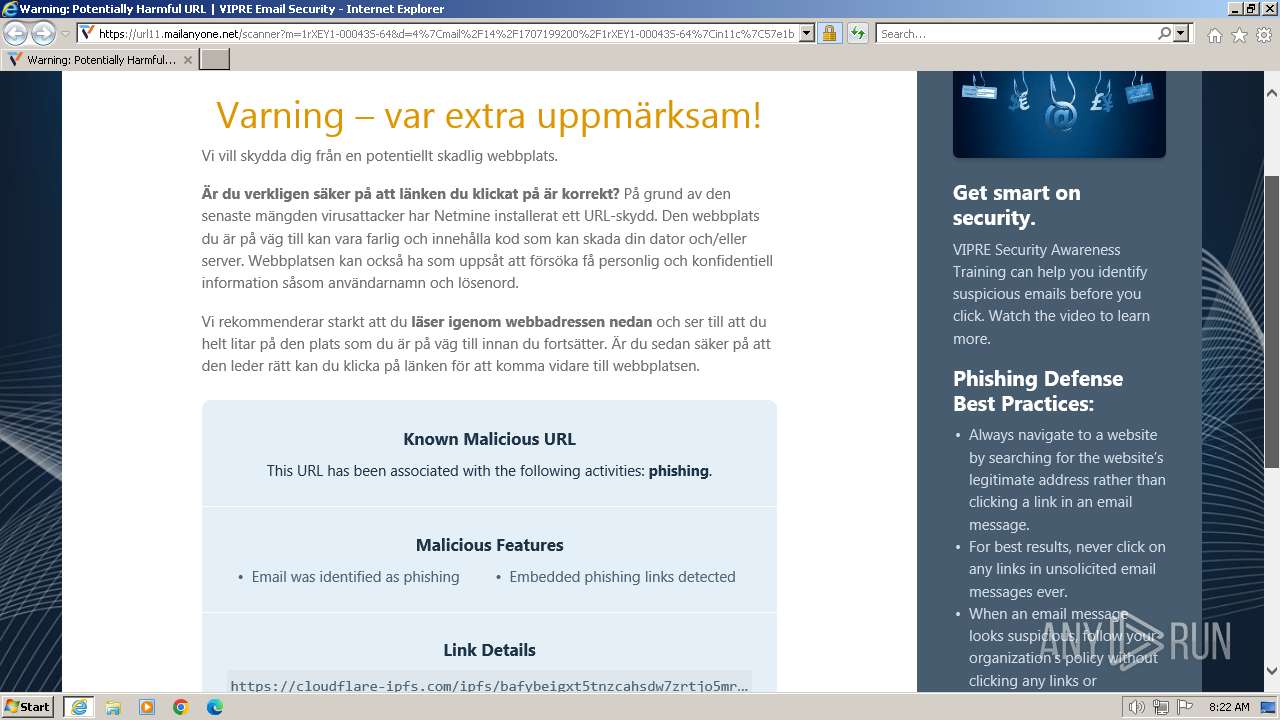Click the search magnifier icon

[x=1164, y=33]
